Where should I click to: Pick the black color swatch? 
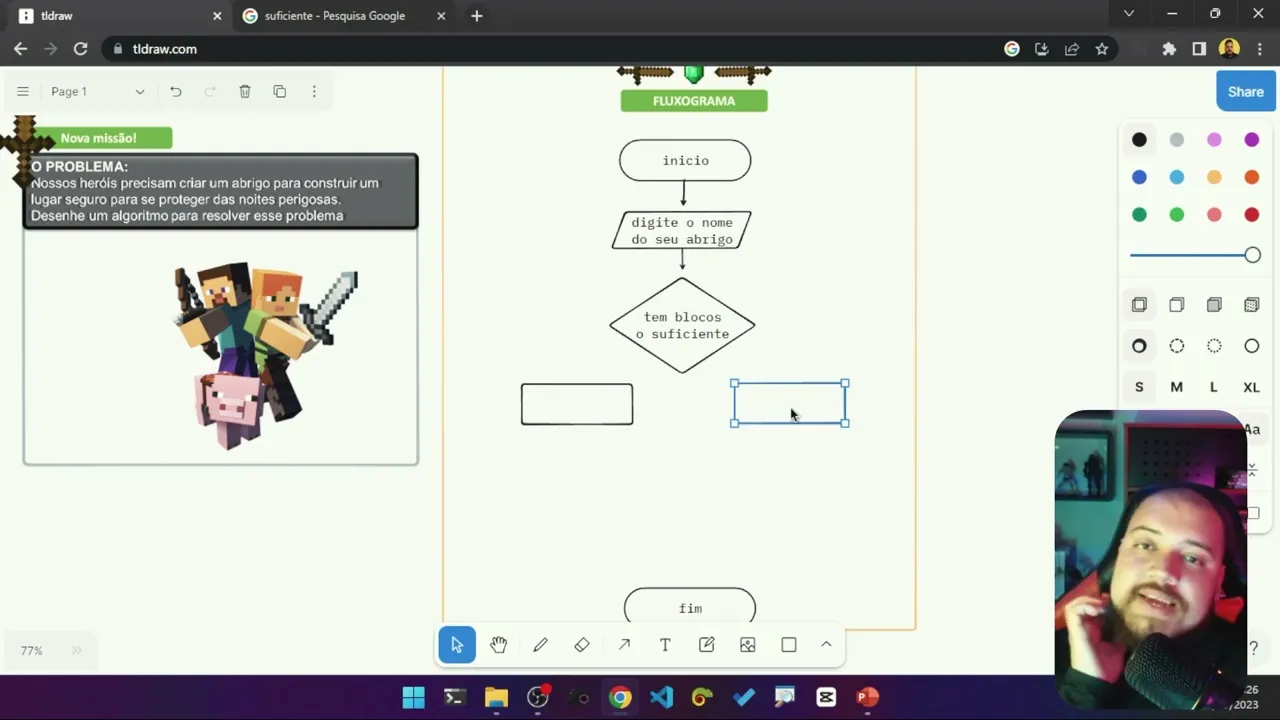1139,140
